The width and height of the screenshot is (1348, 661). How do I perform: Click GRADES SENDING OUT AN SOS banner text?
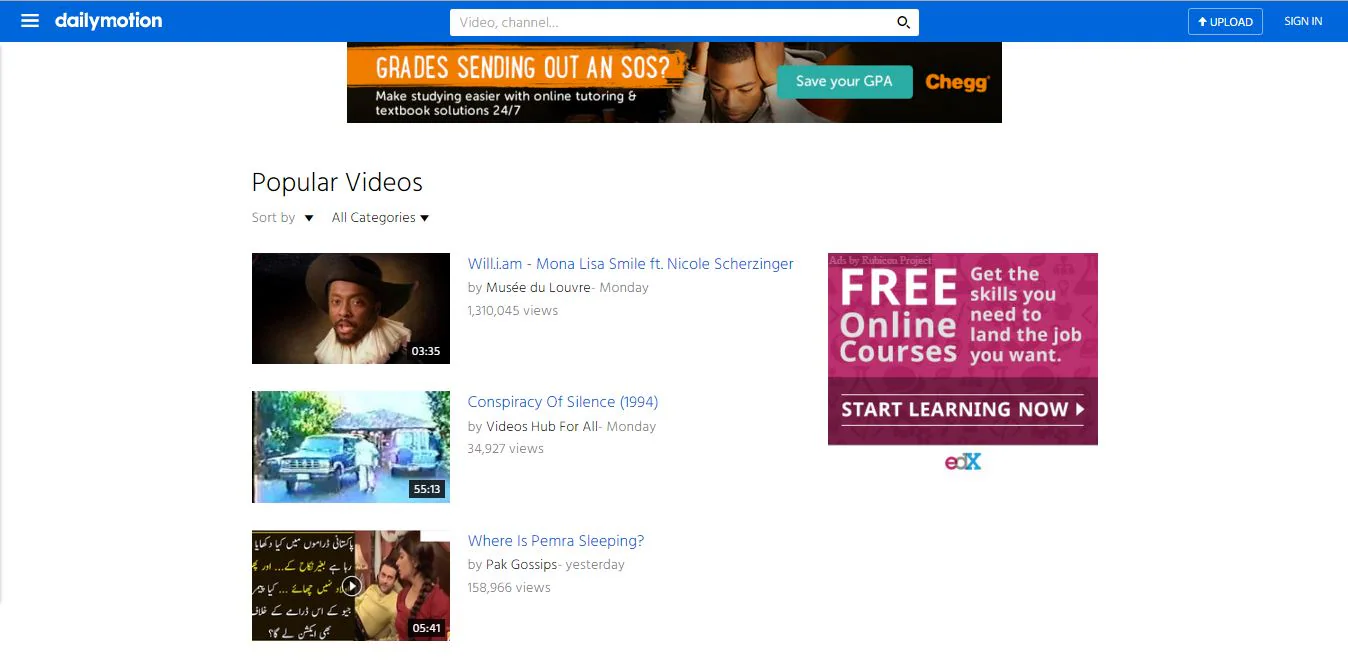click(522, 67)
